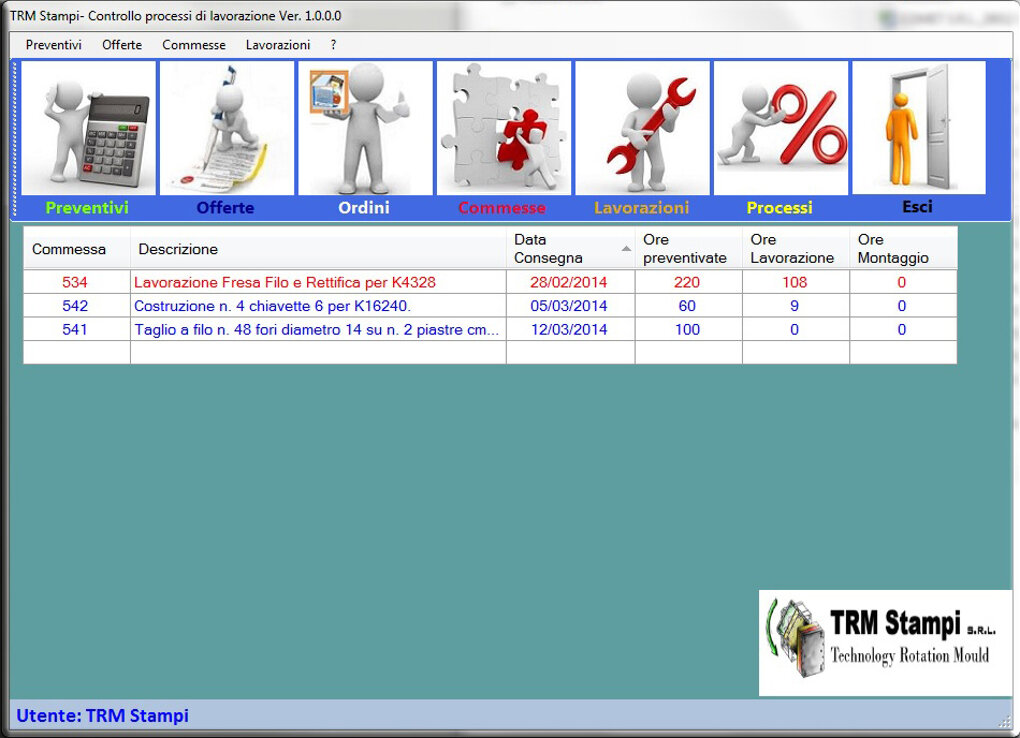This screenshot has height=738, width=1020.
Task: Click the blue Offerte toolbar label
Action: (x=226, y=208)
